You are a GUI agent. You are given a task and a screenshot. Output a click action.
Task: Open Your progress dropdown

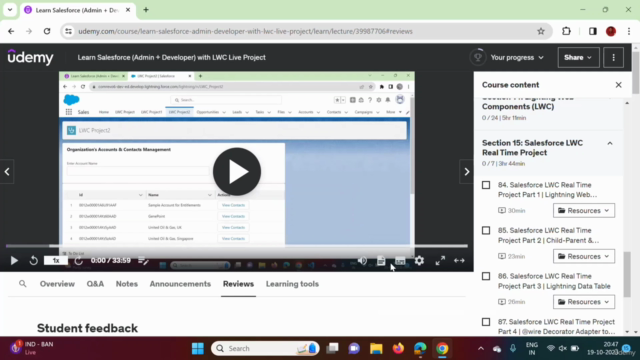[x=517, y=58]
